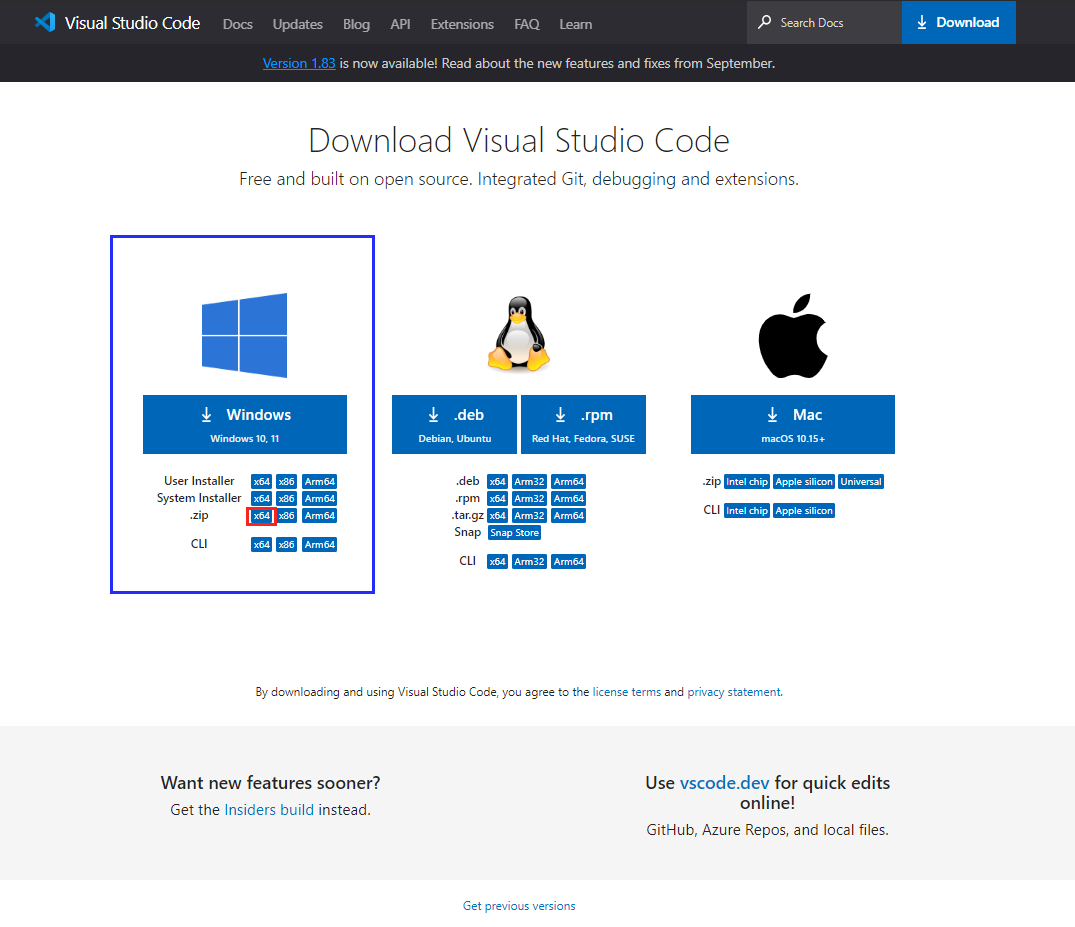Image resolution: width=1075 pixels, height=927 pixels.
Task: Open the Docs menu item
Action: 238,24
